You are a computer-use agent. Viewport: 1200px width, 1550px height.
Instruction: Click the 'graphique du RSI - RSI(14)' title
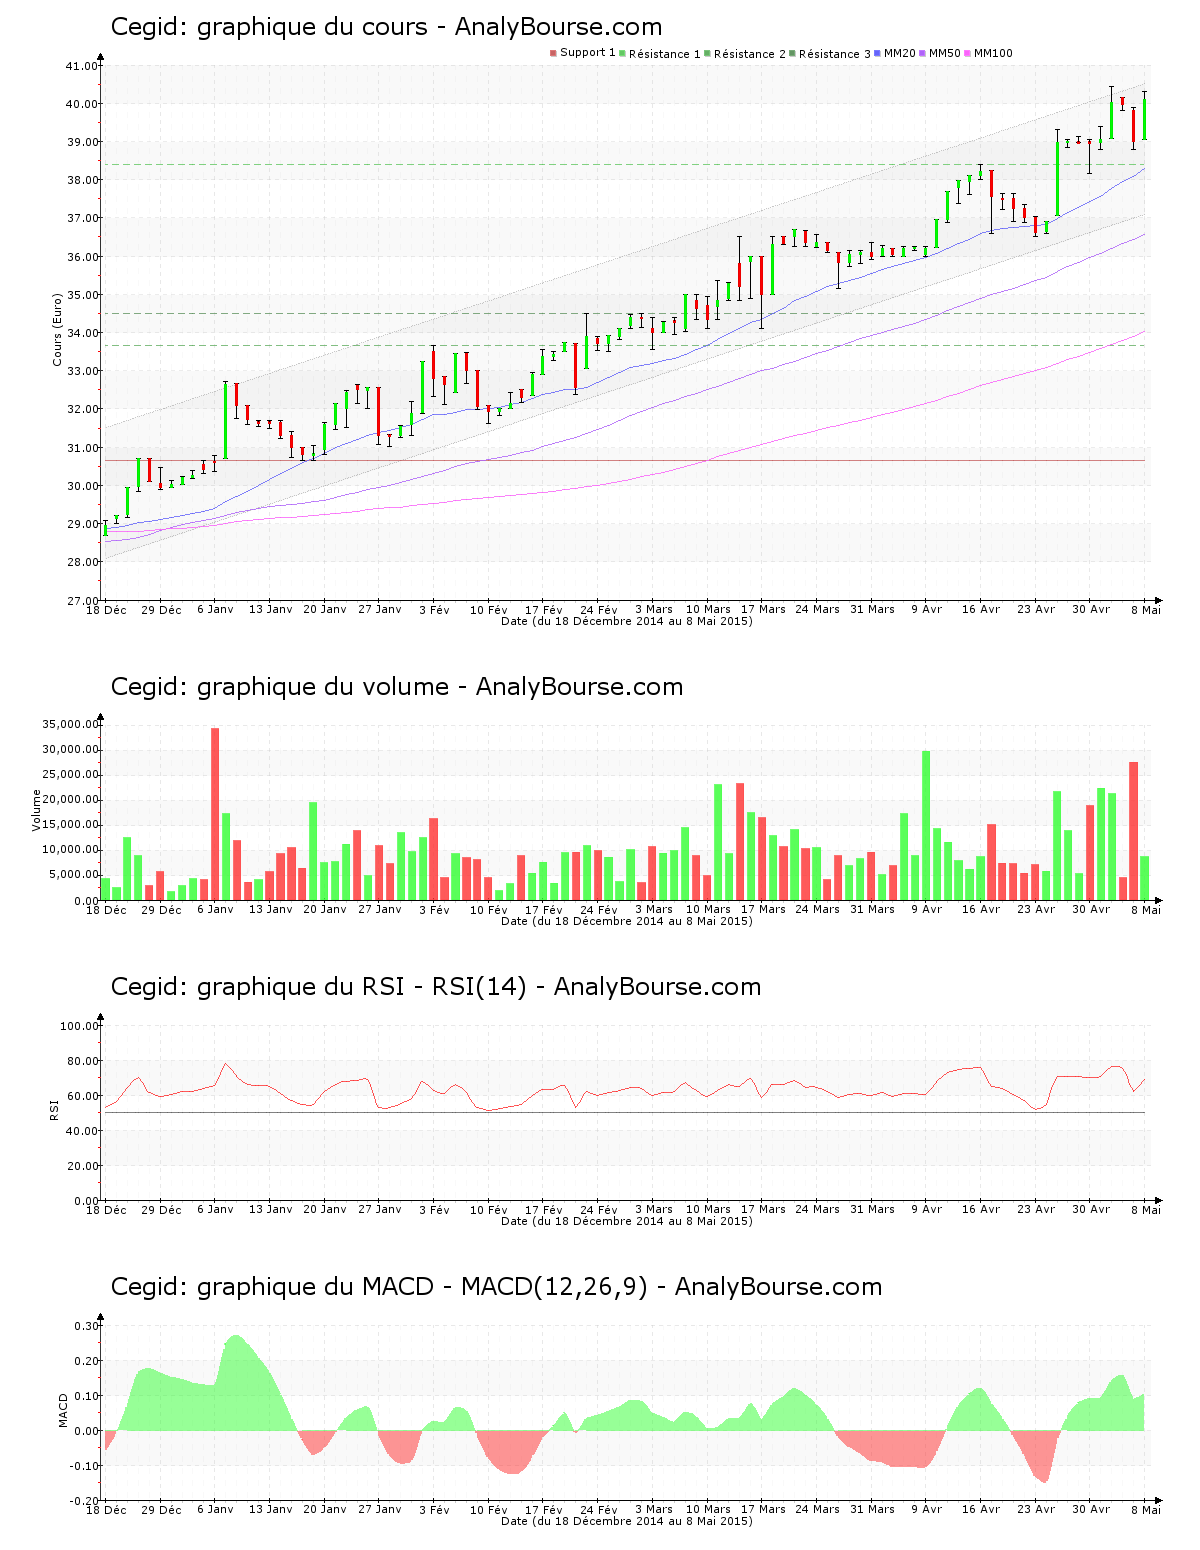(362, 987)
